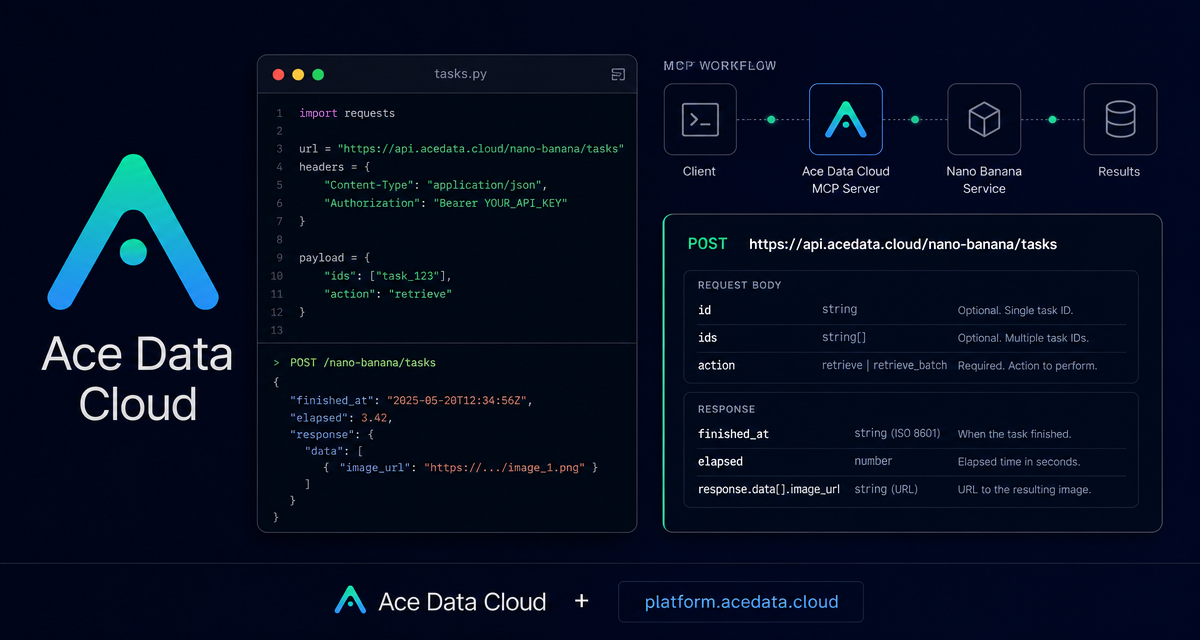Click the green maximize dot on tasks.py window
This screenshot has width=1200, height=640.
coord(318,74)
